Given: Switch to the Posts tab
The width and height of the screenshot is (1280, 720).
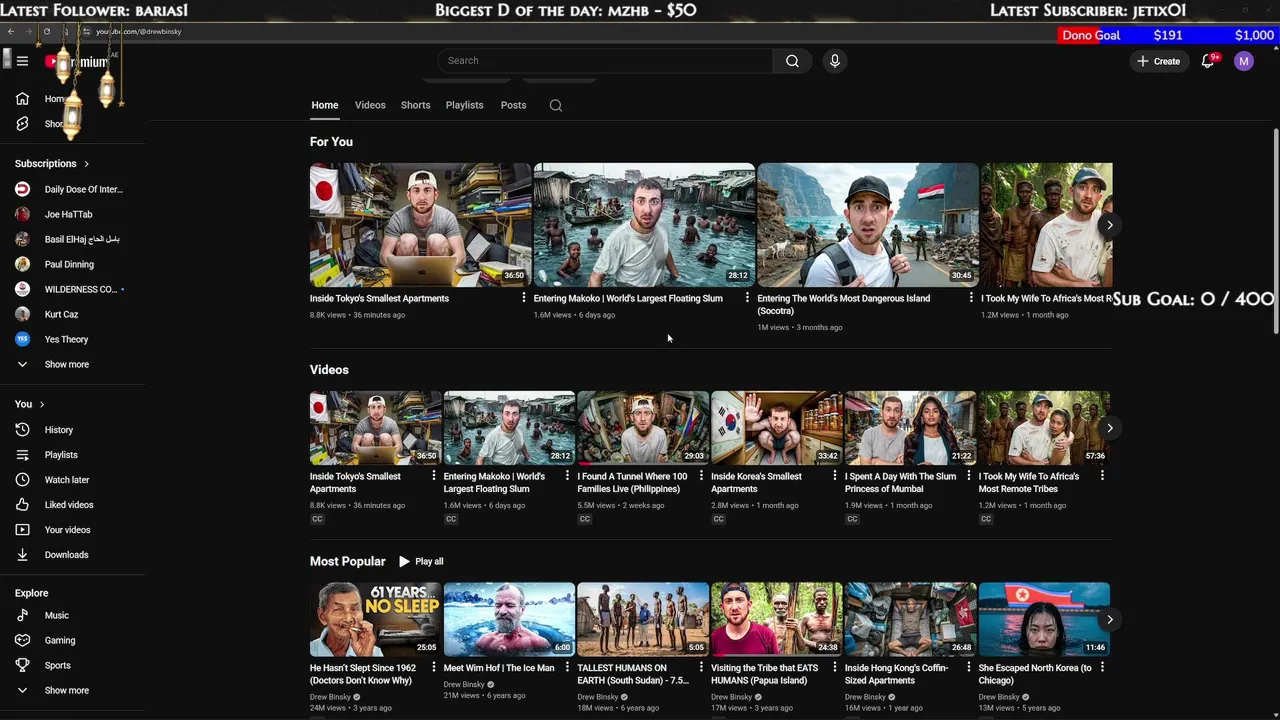Looking at the screenshot, I should pyautogui.click(x=513, y=105).
